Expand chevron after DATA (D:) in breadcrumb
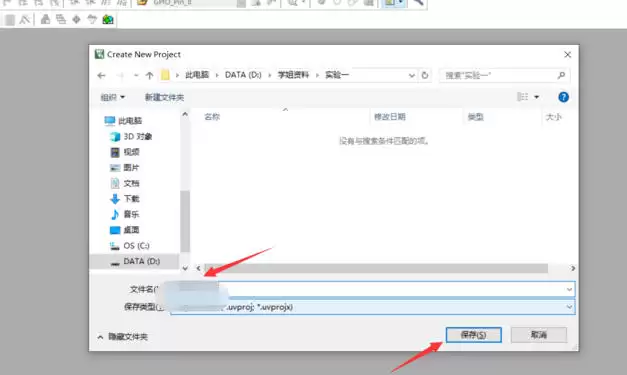The image size is (627, 375). (x=270, y=75)
